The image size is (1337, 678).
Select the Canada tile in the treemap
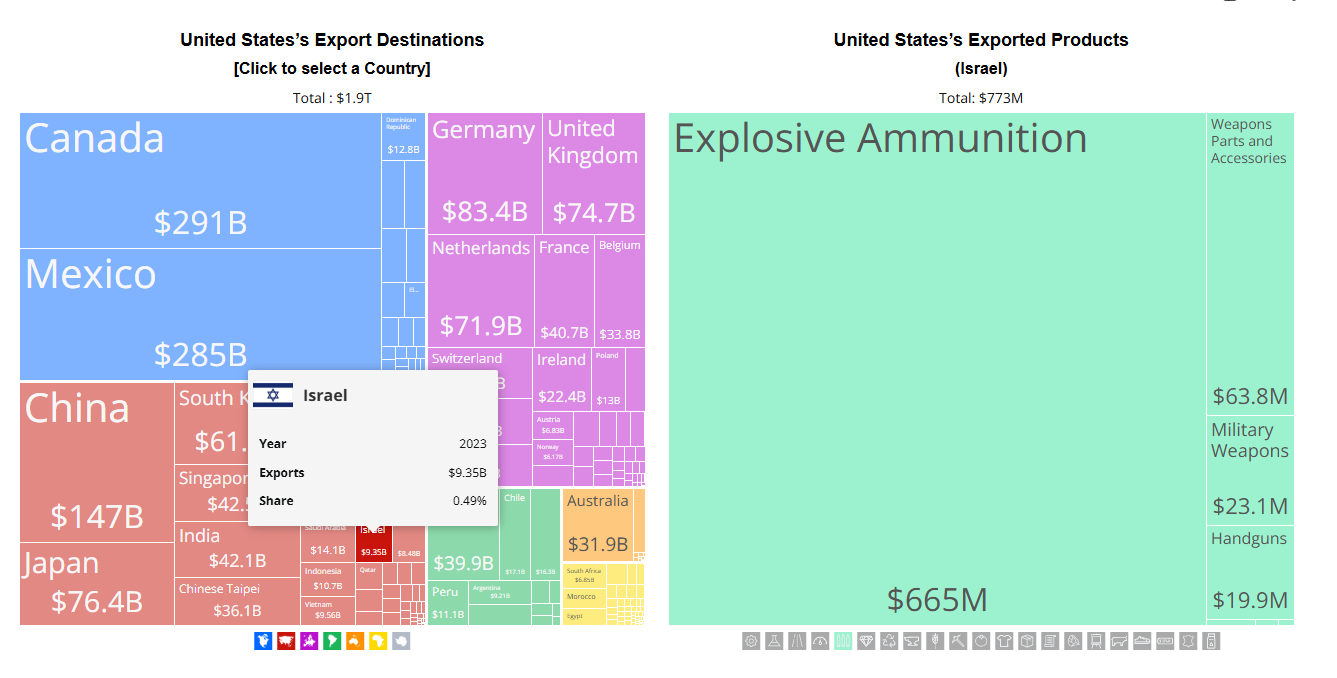pos(200,180)
